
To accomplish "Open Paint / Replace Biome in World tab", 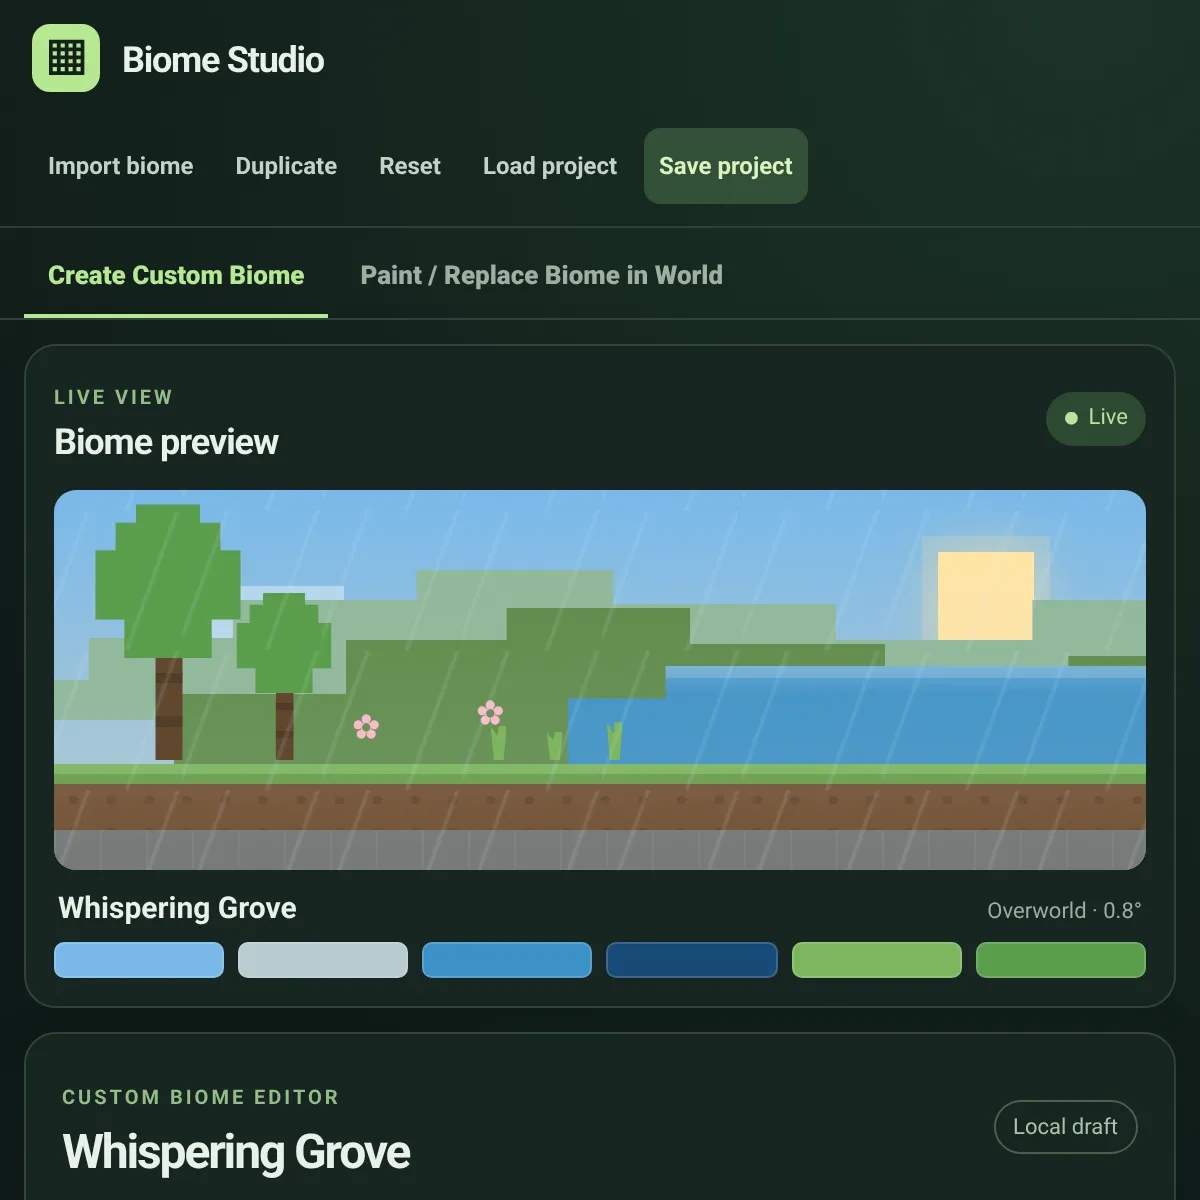I will (541, 275).
